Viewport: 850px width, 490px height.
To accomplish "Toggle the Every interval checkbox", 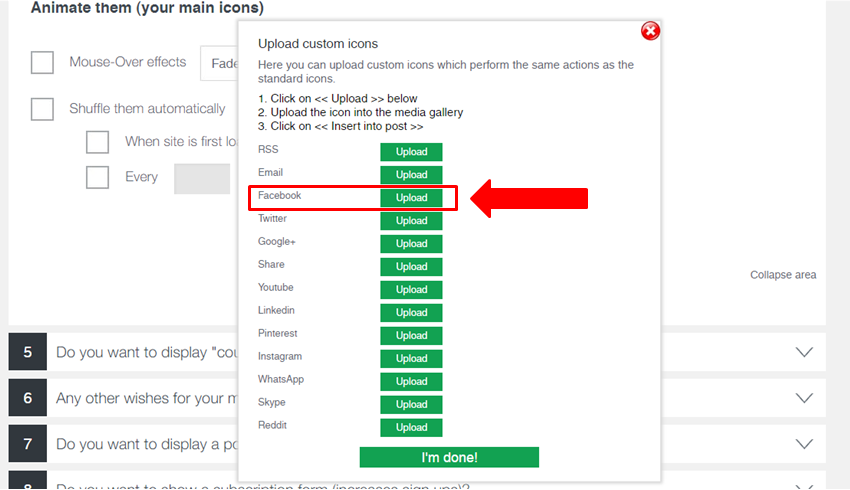I will click(98, 177).
